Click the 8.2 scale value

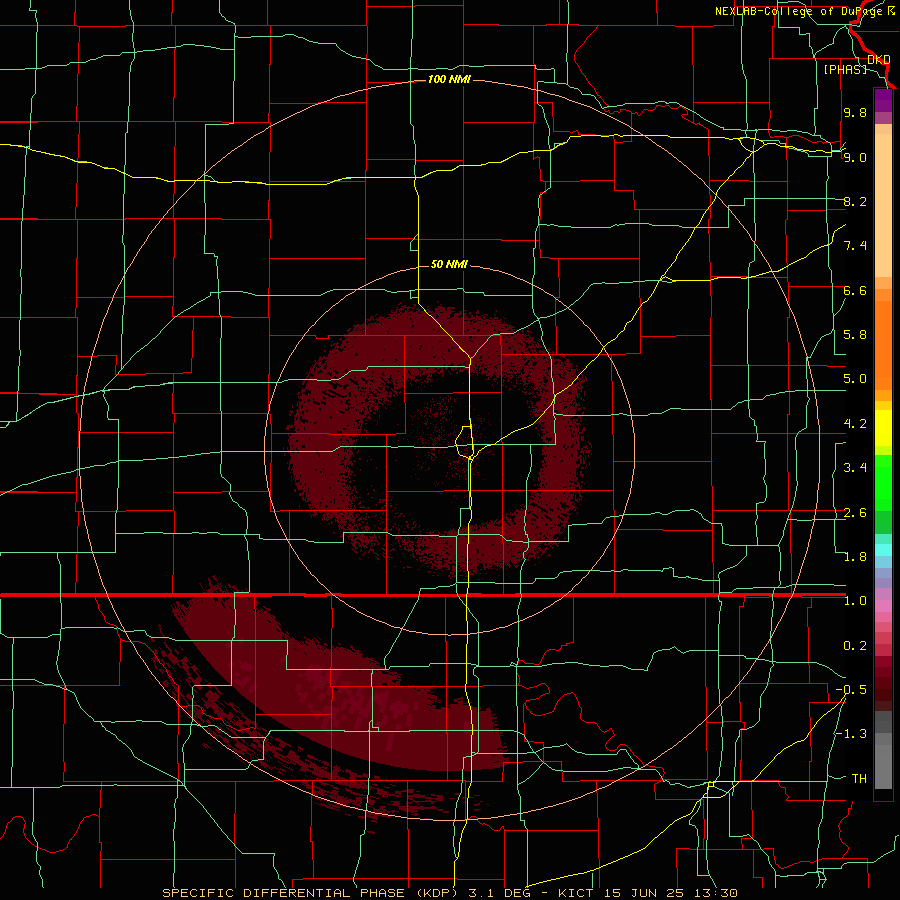(855, 201)
